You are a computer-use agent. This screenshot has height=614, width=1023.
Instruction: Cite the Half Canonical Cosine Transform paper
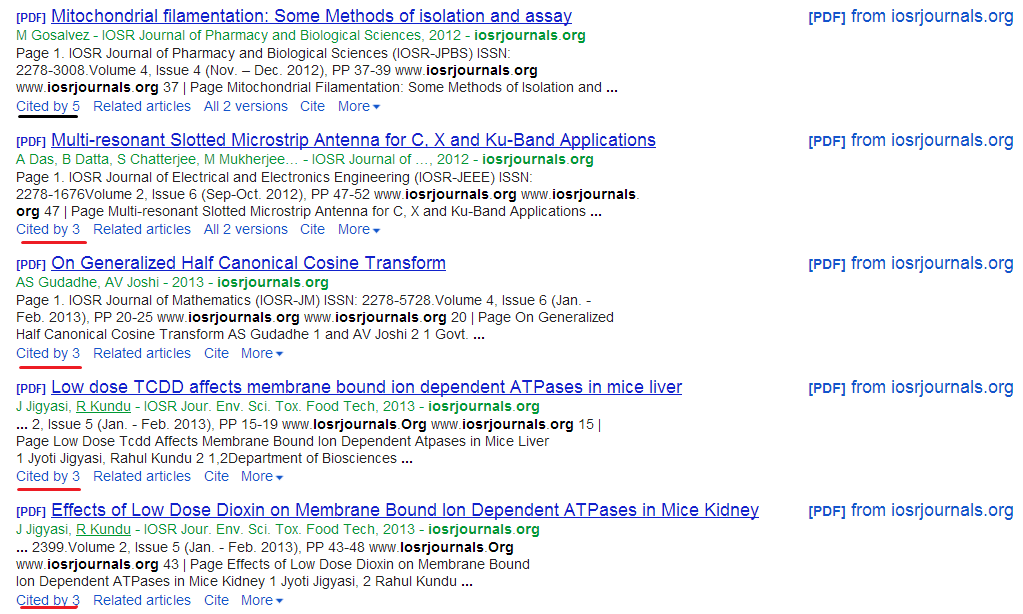[x=216, y=353]
